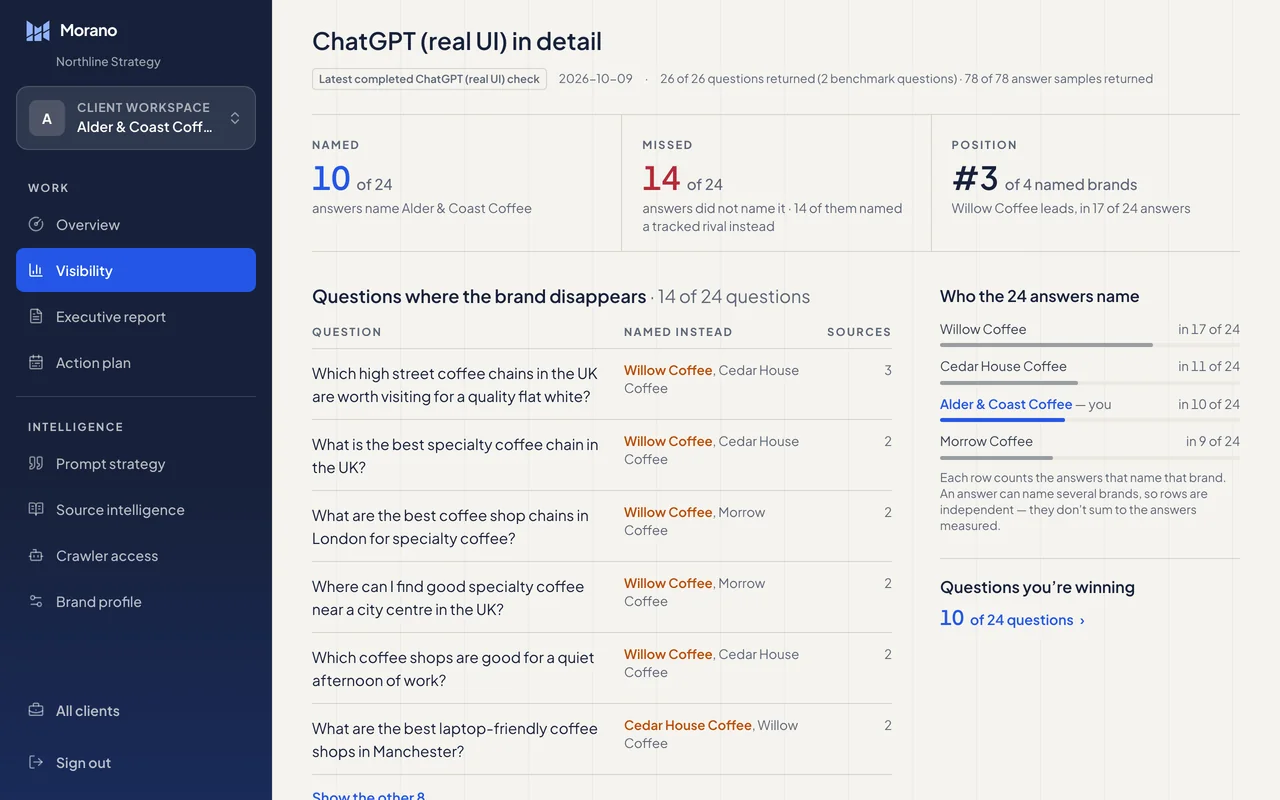
Task: Click the NAMED INSTEAD column header
Action: [678, 332]
